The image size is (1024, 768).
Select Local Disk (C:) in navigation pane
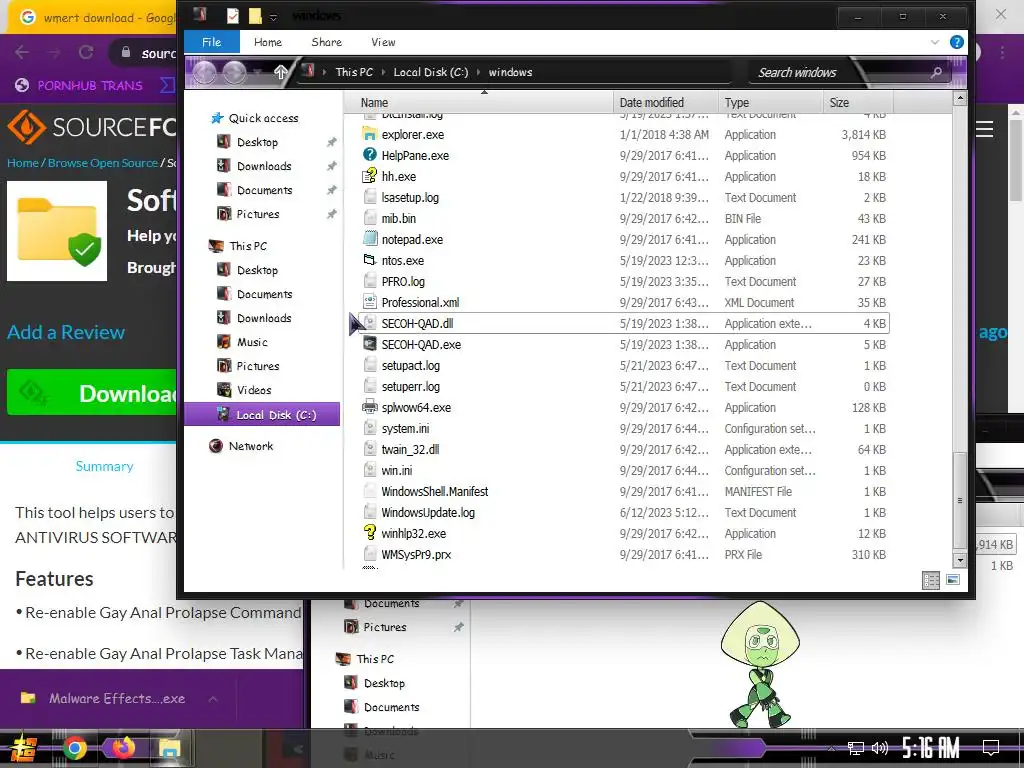tap(262, 415)
